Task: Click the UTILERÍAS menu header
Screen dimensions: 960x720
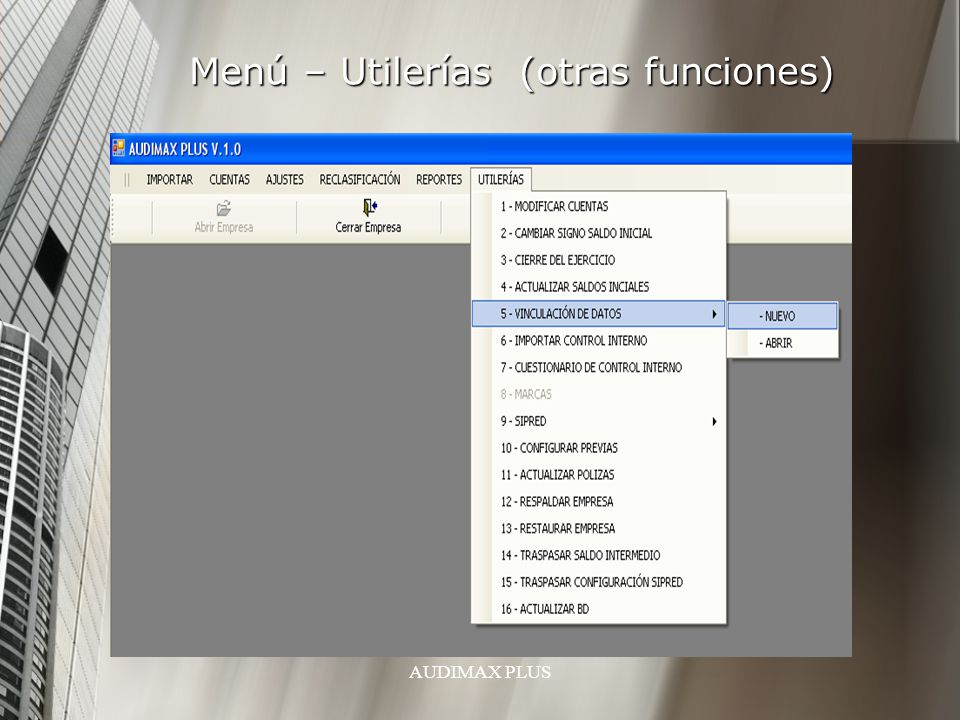Action: click(501, 179)
